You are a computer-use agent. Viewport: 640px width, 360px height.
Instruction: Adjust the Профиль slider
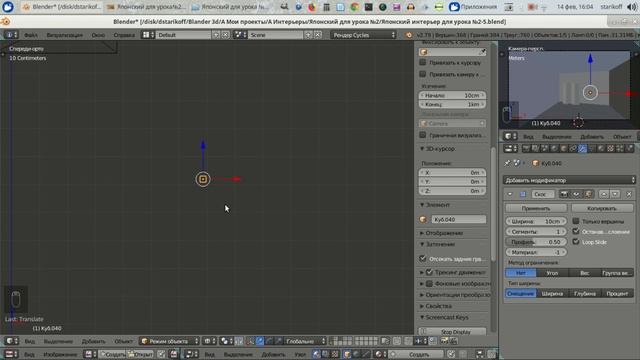(x=536, y=242)
